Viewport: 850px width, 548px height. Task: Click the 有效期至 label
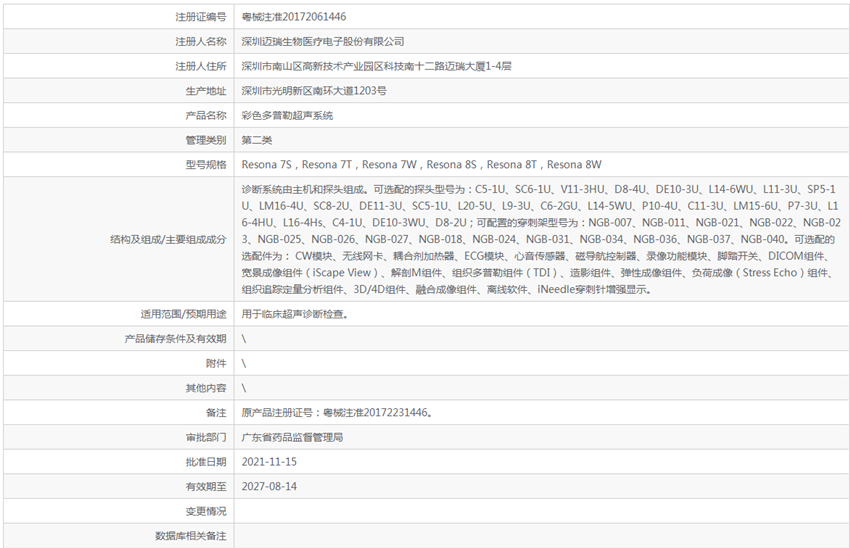(x=206, y=487)
